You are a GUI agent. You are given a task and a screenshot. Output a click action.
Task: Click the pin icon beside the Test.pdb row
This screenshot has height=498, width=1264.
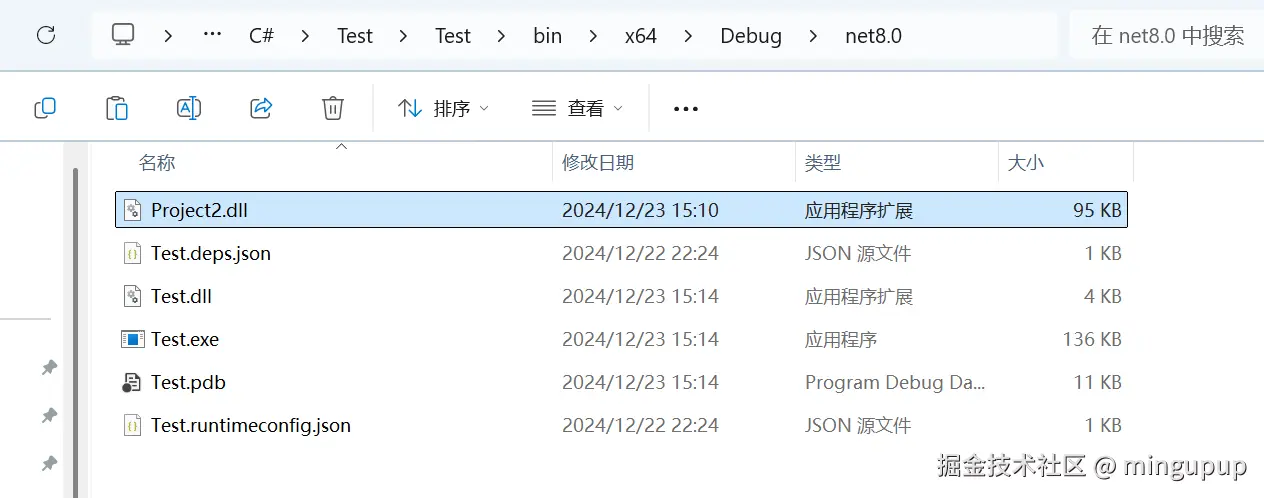point(48,414)
